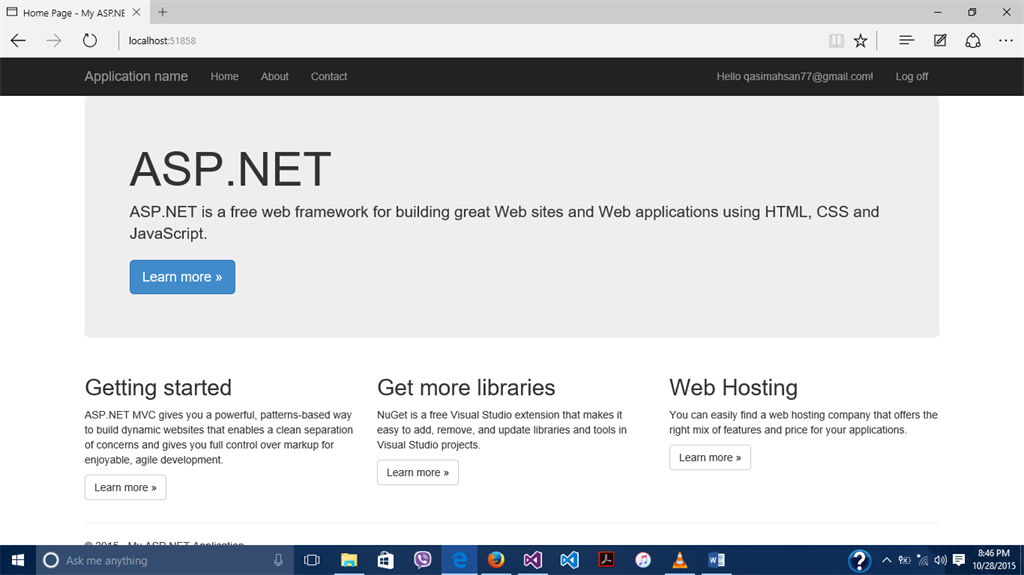Open Viber from the taskbar
This screenshot has height=575, width=1024.
pos(423,560)
